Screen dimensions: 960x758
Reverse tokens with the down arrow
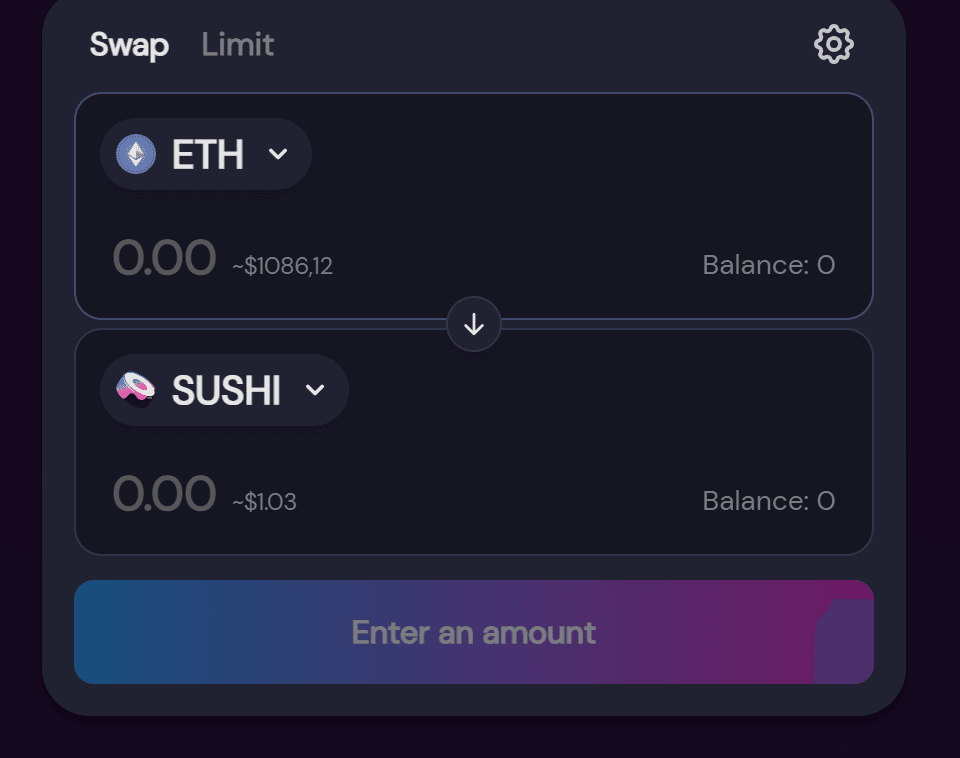coord(474,324)
